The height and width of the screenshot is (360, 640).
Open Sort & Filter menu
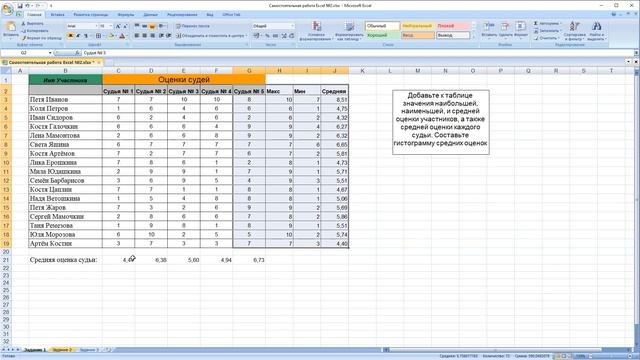click(575, 31)
